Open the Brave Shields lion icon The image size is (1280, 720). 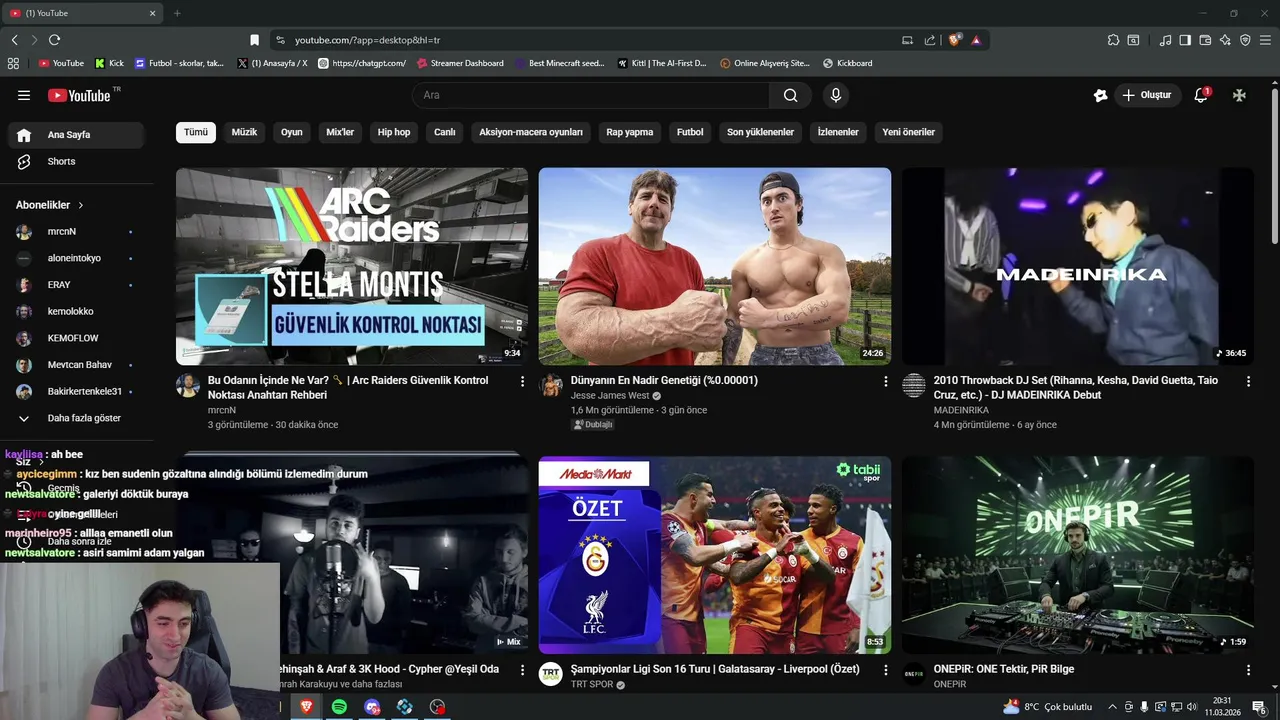955,40
